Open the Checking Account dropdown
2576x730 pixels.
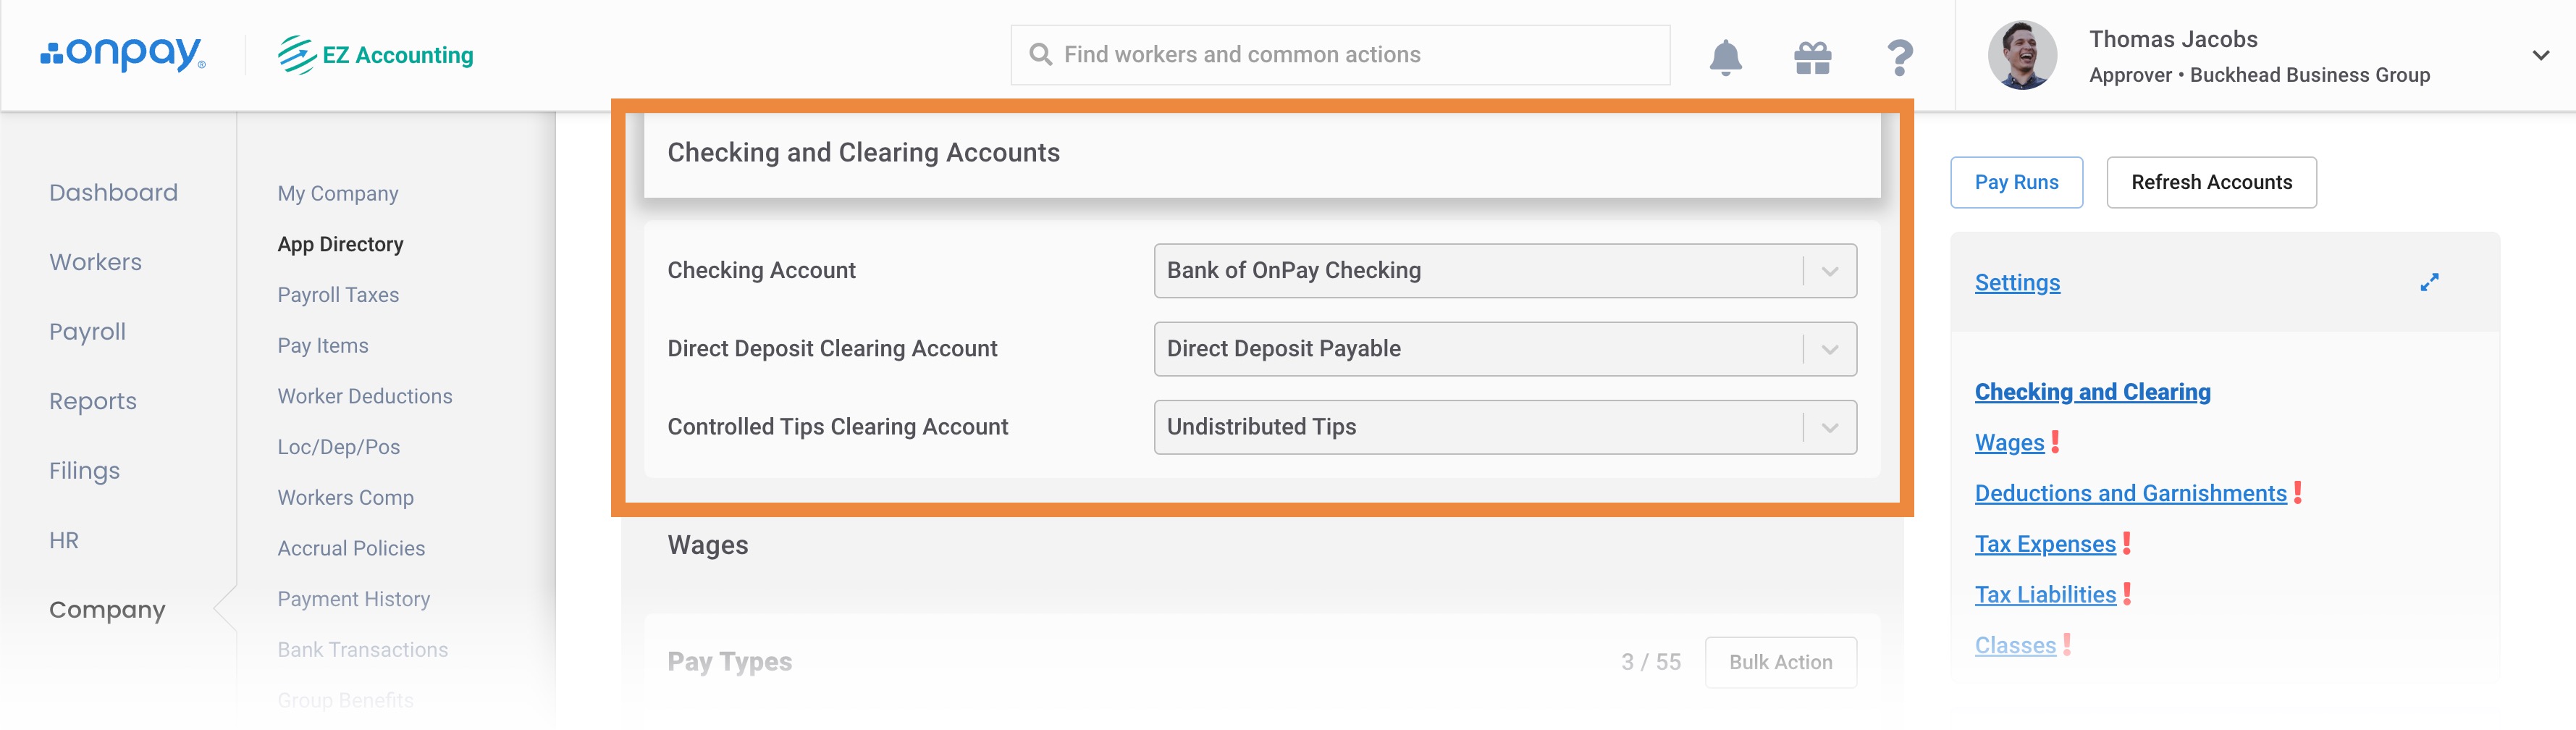coord(1504,271)
